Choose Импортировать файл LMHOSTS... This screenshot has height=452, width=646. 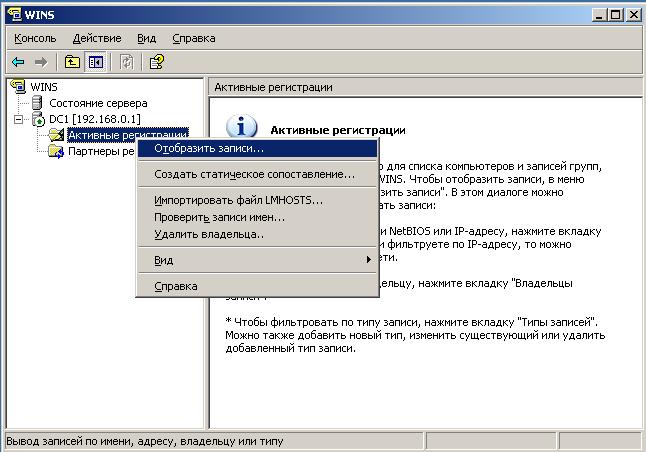pyautogui.click(x=257, y=200)
